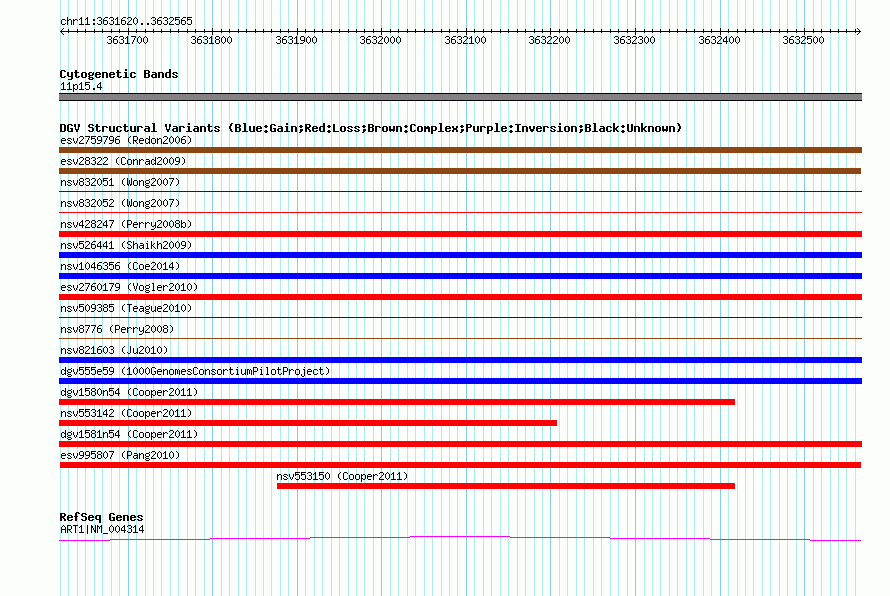
Task: Click the Cytogenetic Bands track title
Action: click(119, 74)
